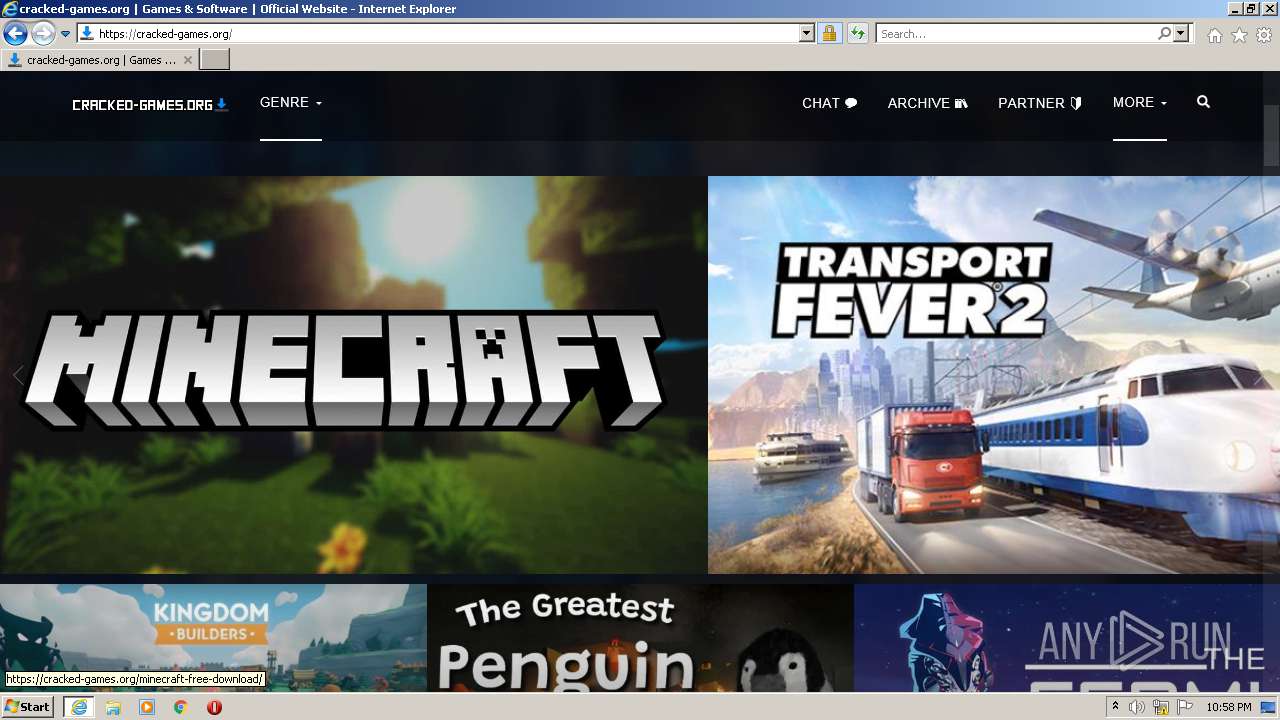
Task: Expand the MORE menu
Action: pos(1140,103)
